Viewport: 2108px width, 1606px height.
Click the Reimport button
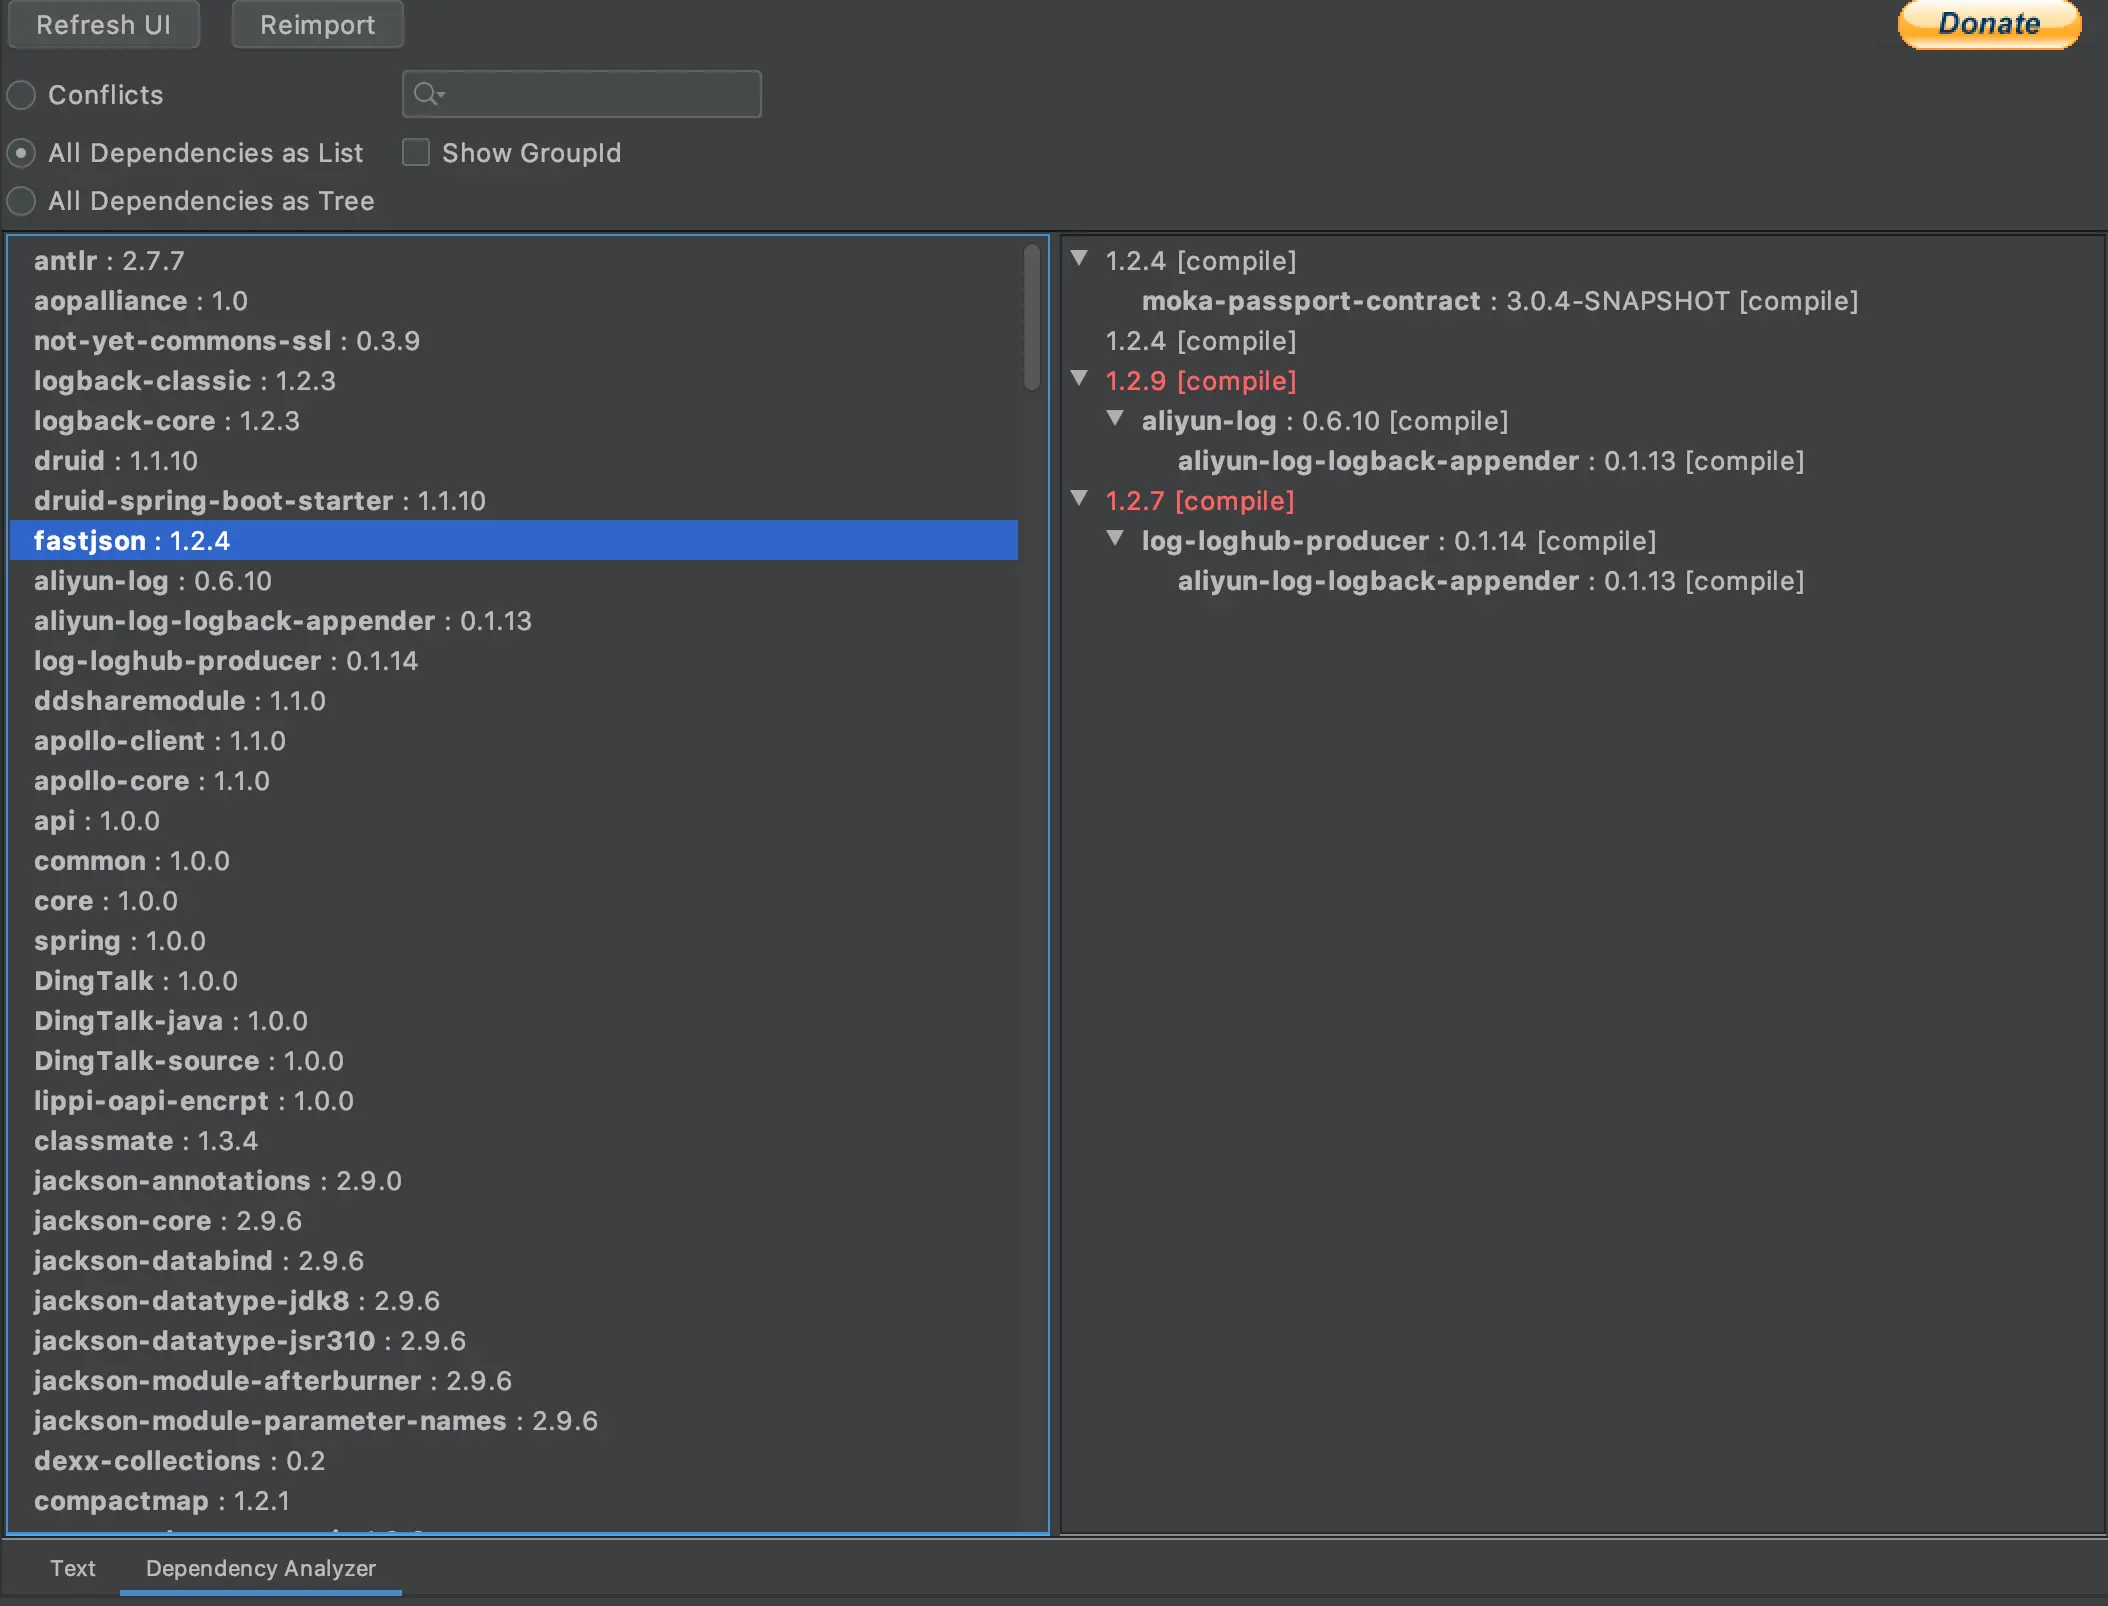point(317,24)
